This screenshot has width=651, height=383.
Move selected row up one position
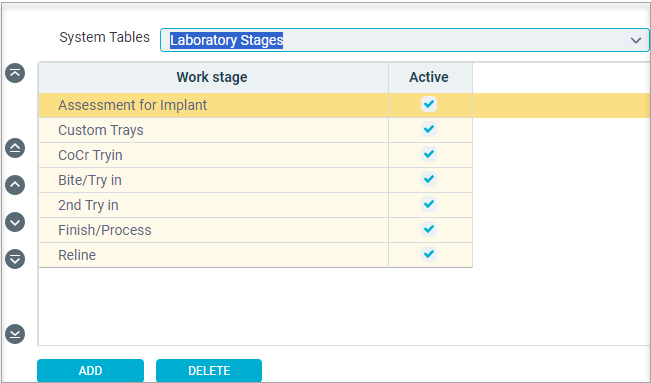coord(15,185)
